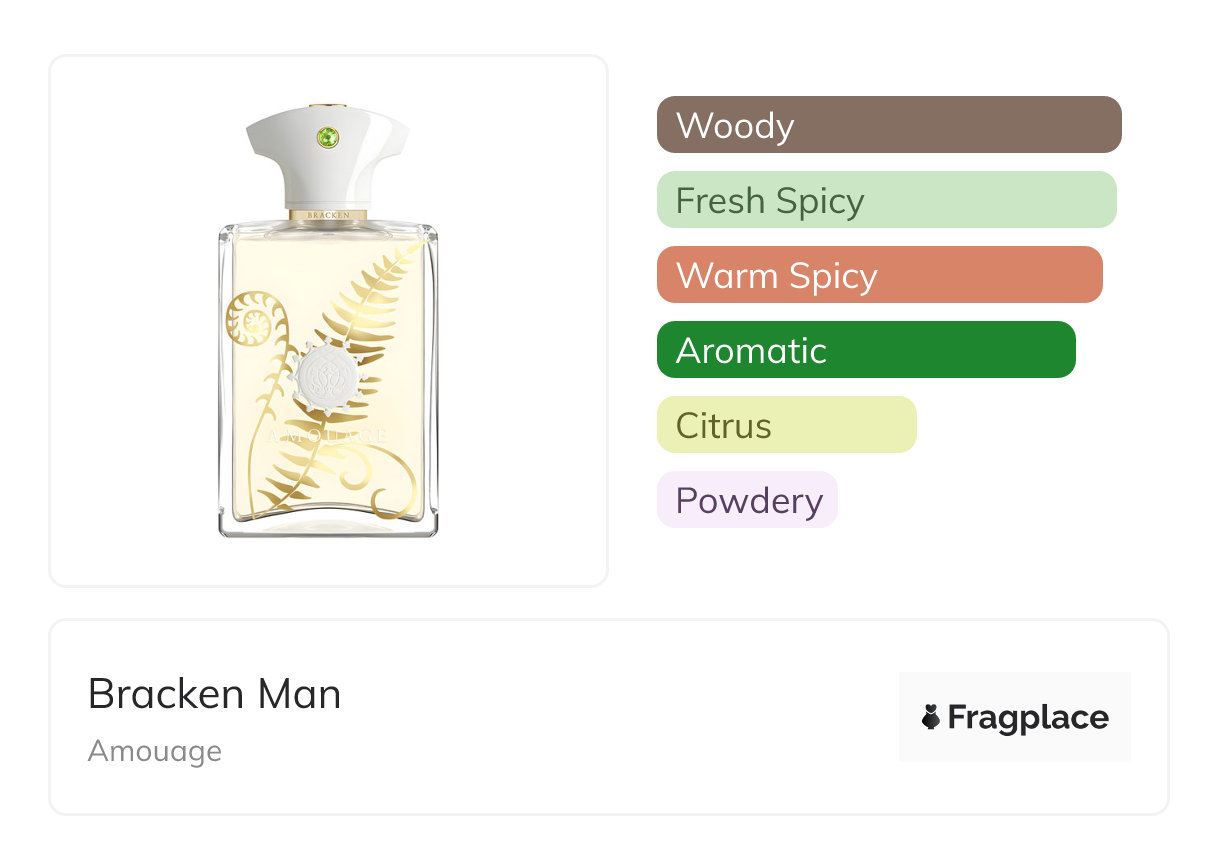Viewport: 1218px width, 864px height.
Task: Click the AMOUAGE engraving on the bottle
Action: pyautogui.click(x=327, y=437)
